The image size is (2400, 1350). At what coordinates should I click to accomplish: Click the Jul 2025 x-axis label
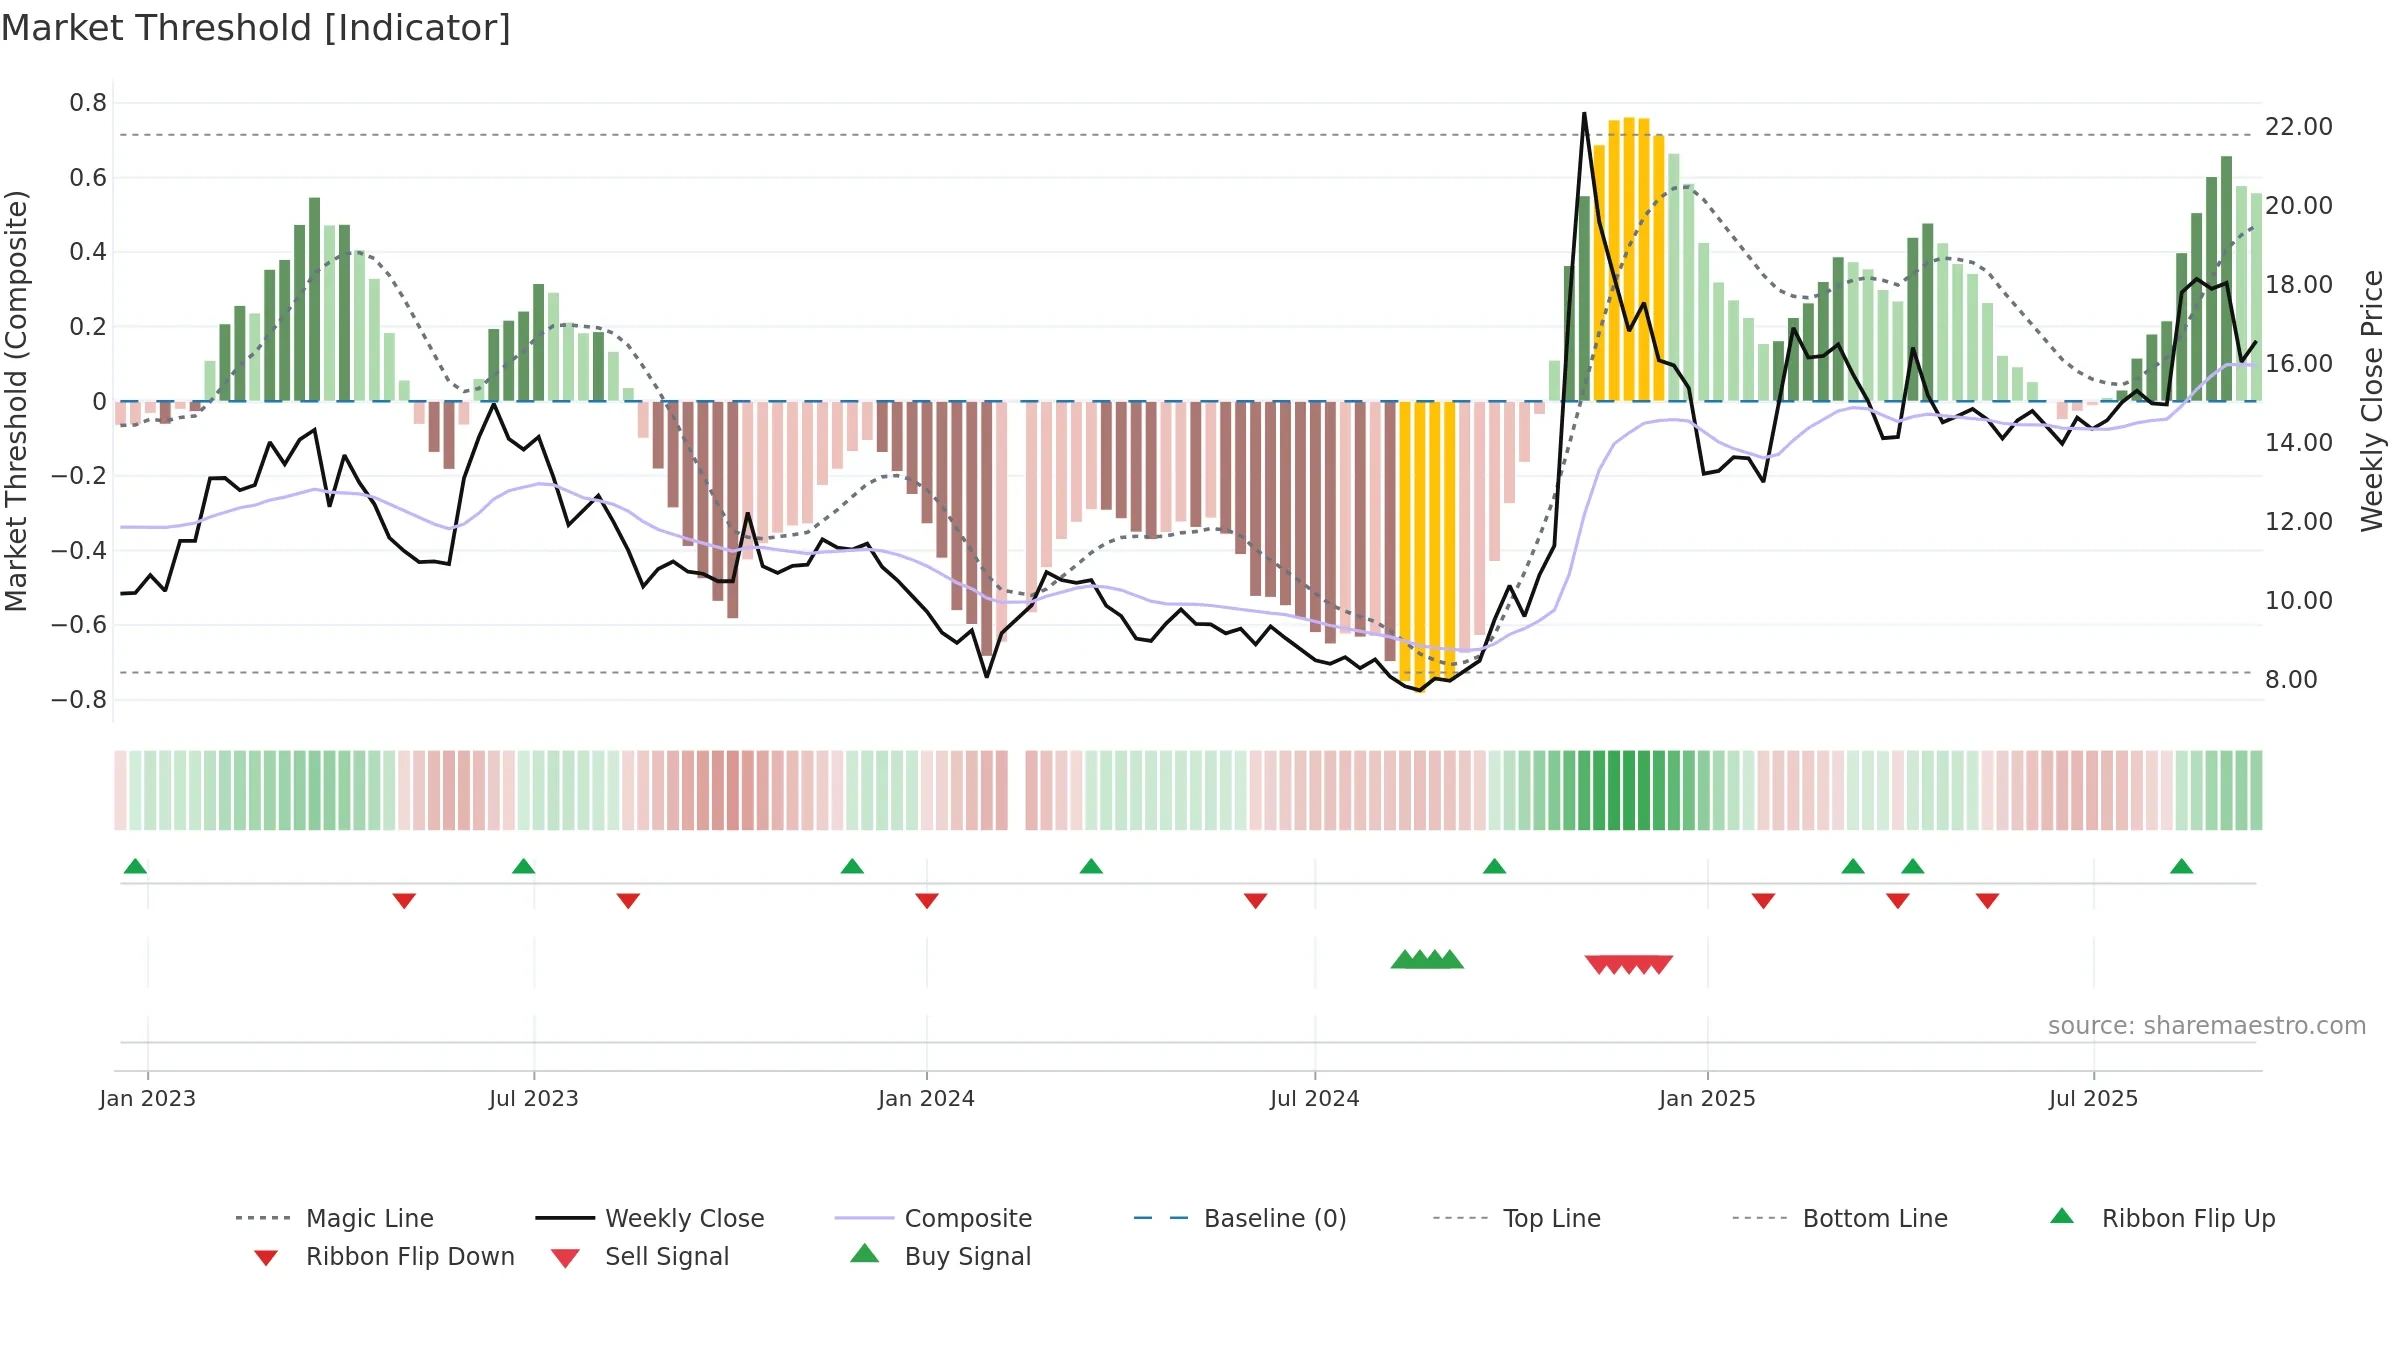(x=2094, y=1099)
